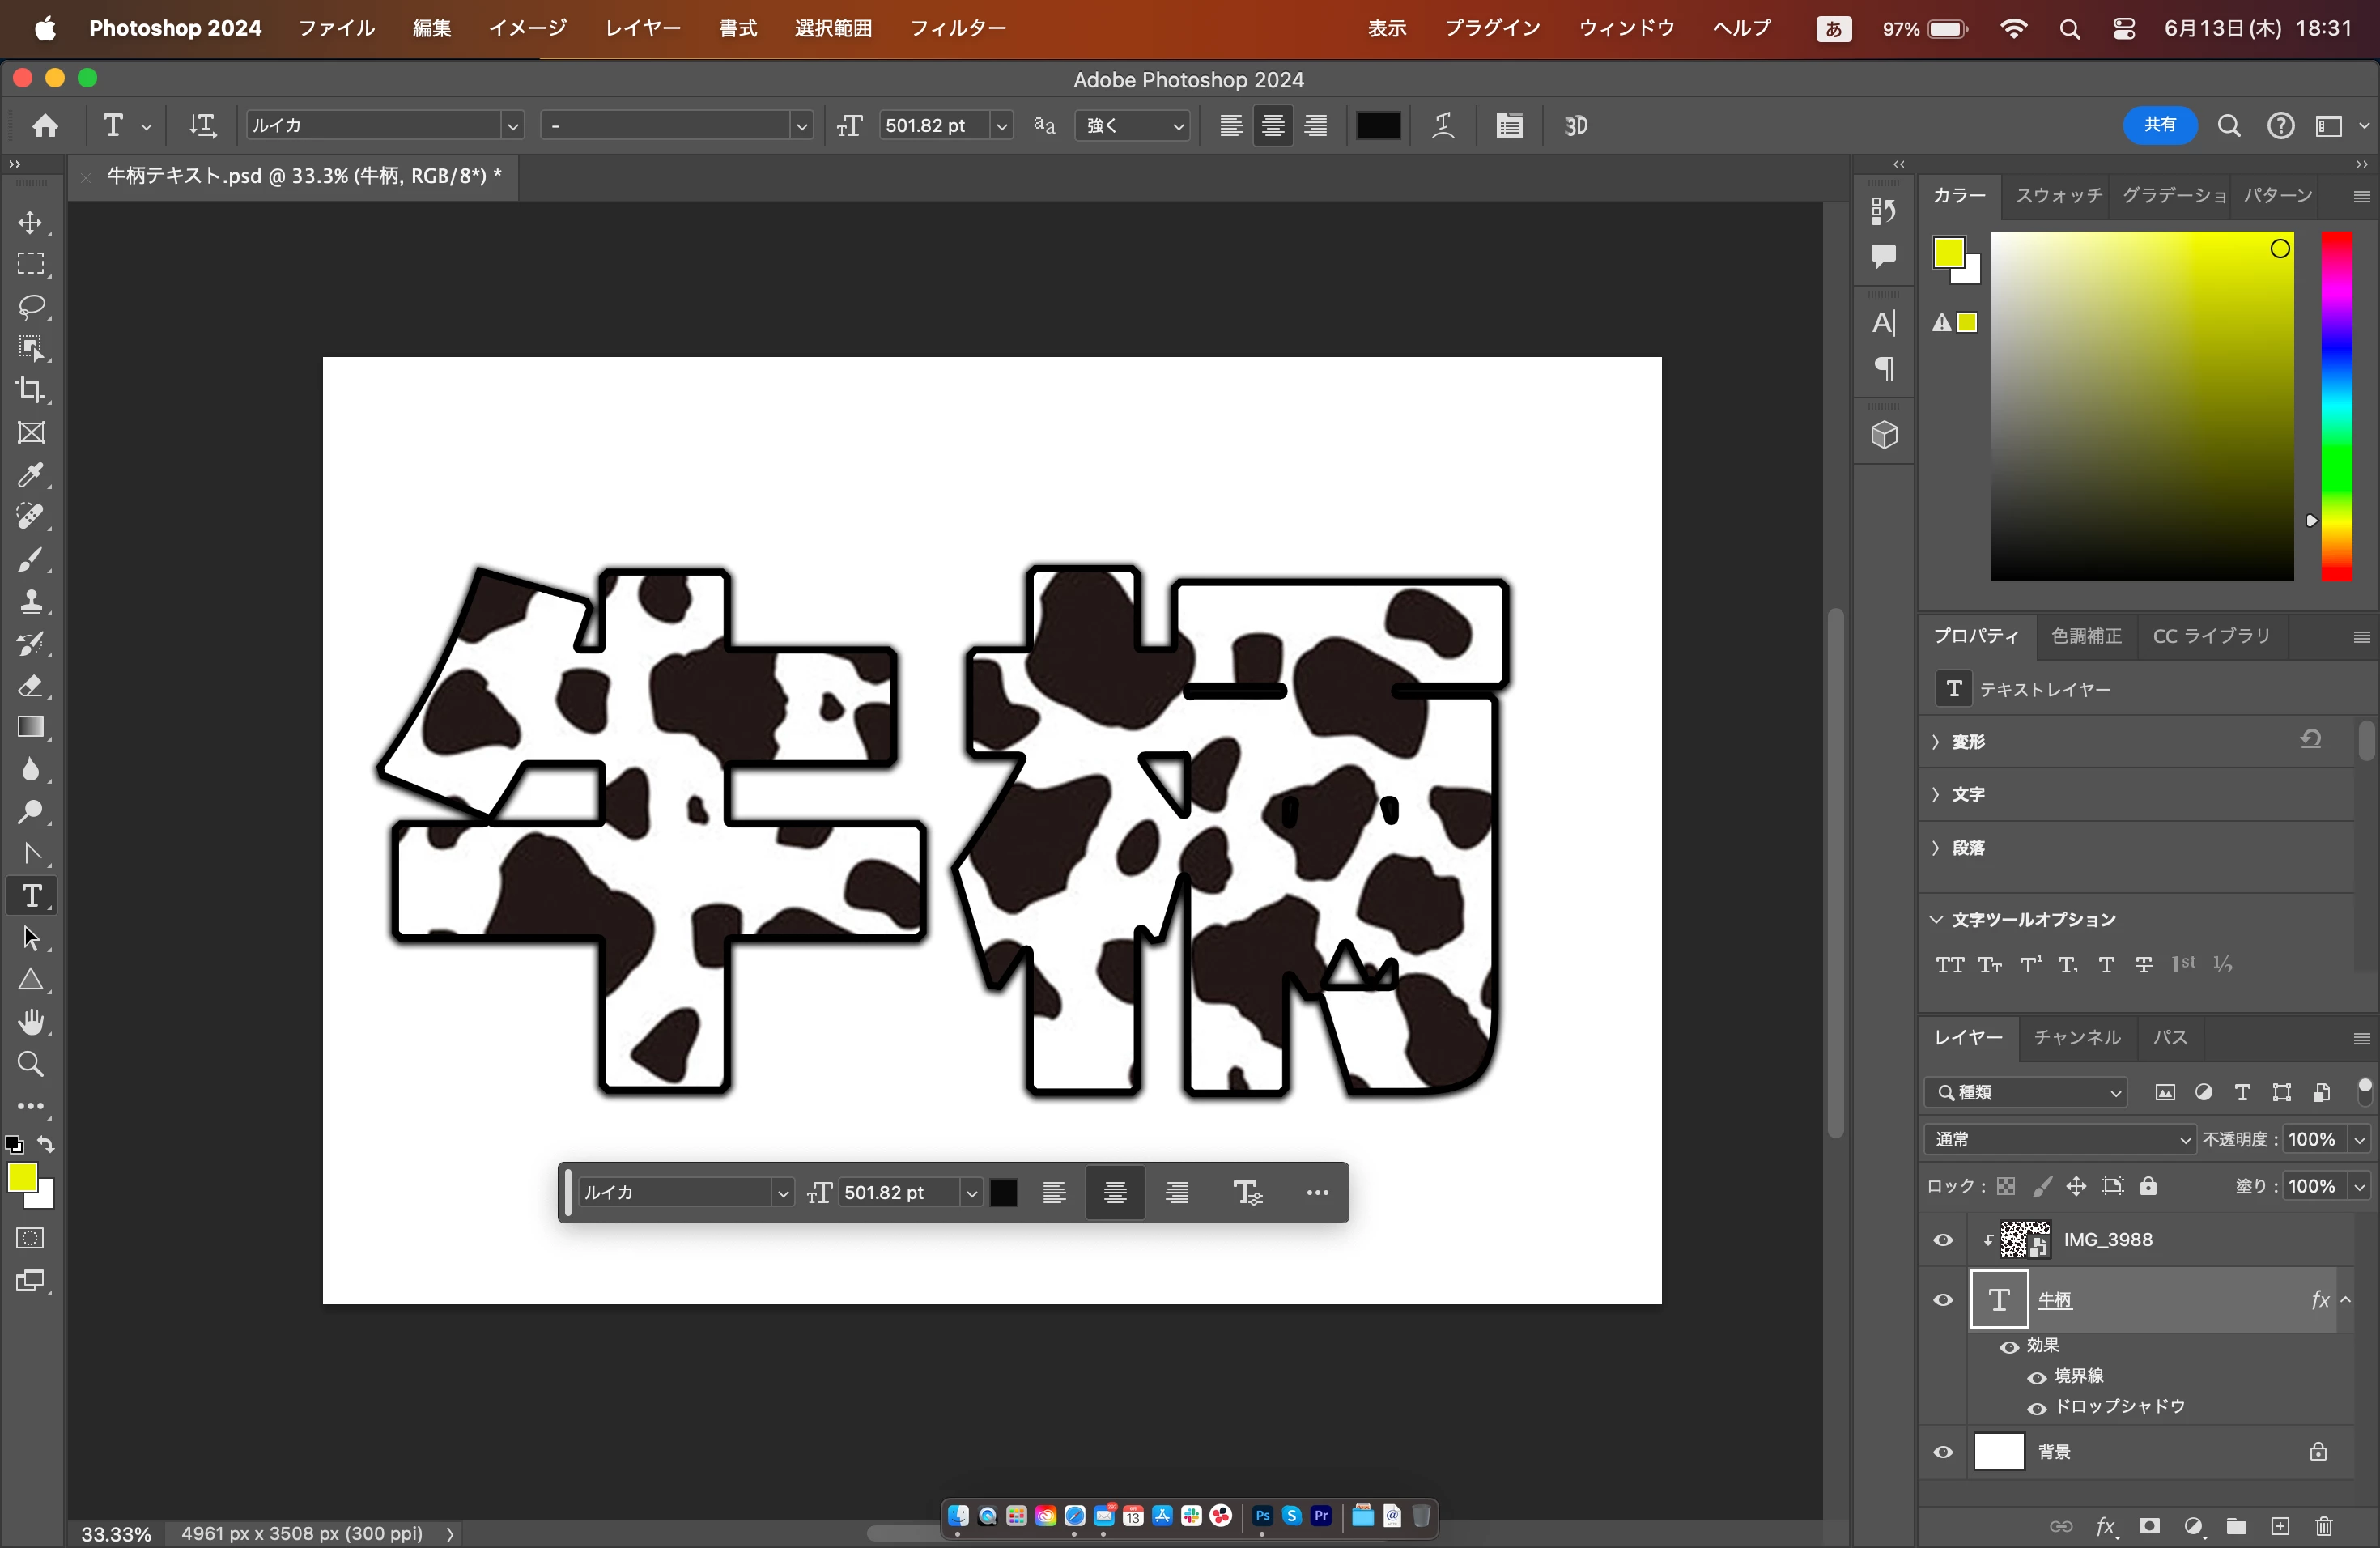Select the Crop tool
Image resolution: width=2380 pixels, height=1548 pixels.
(31, 390)
